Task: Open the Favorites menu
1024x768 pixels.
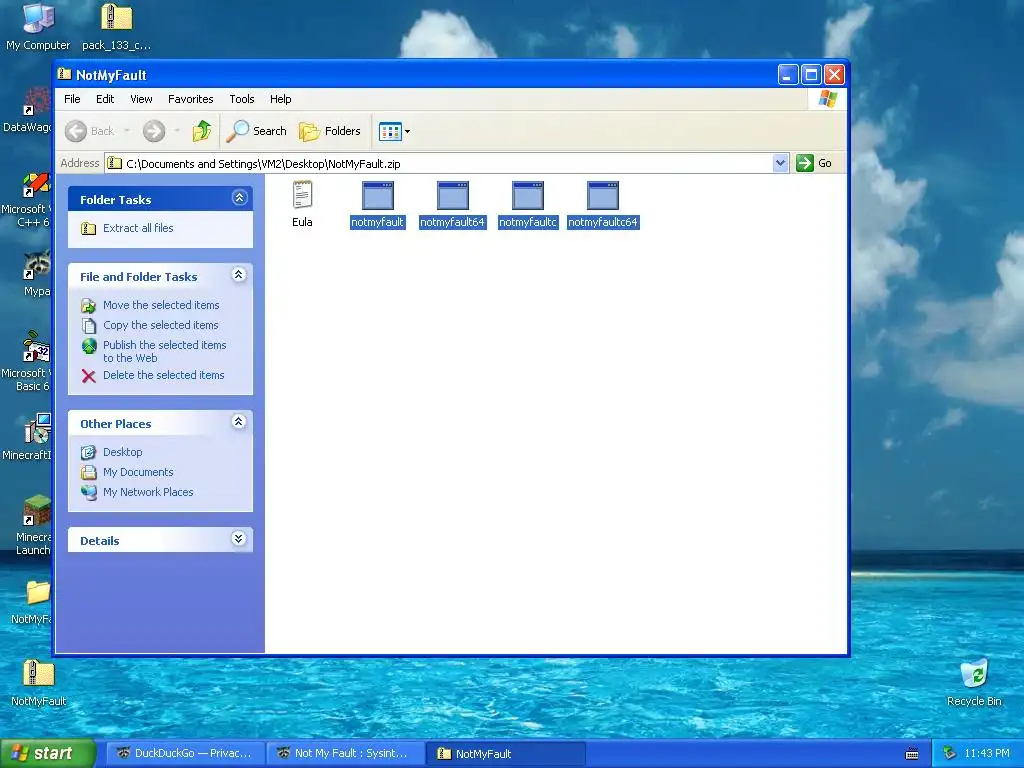Action: tap(191, 99)
